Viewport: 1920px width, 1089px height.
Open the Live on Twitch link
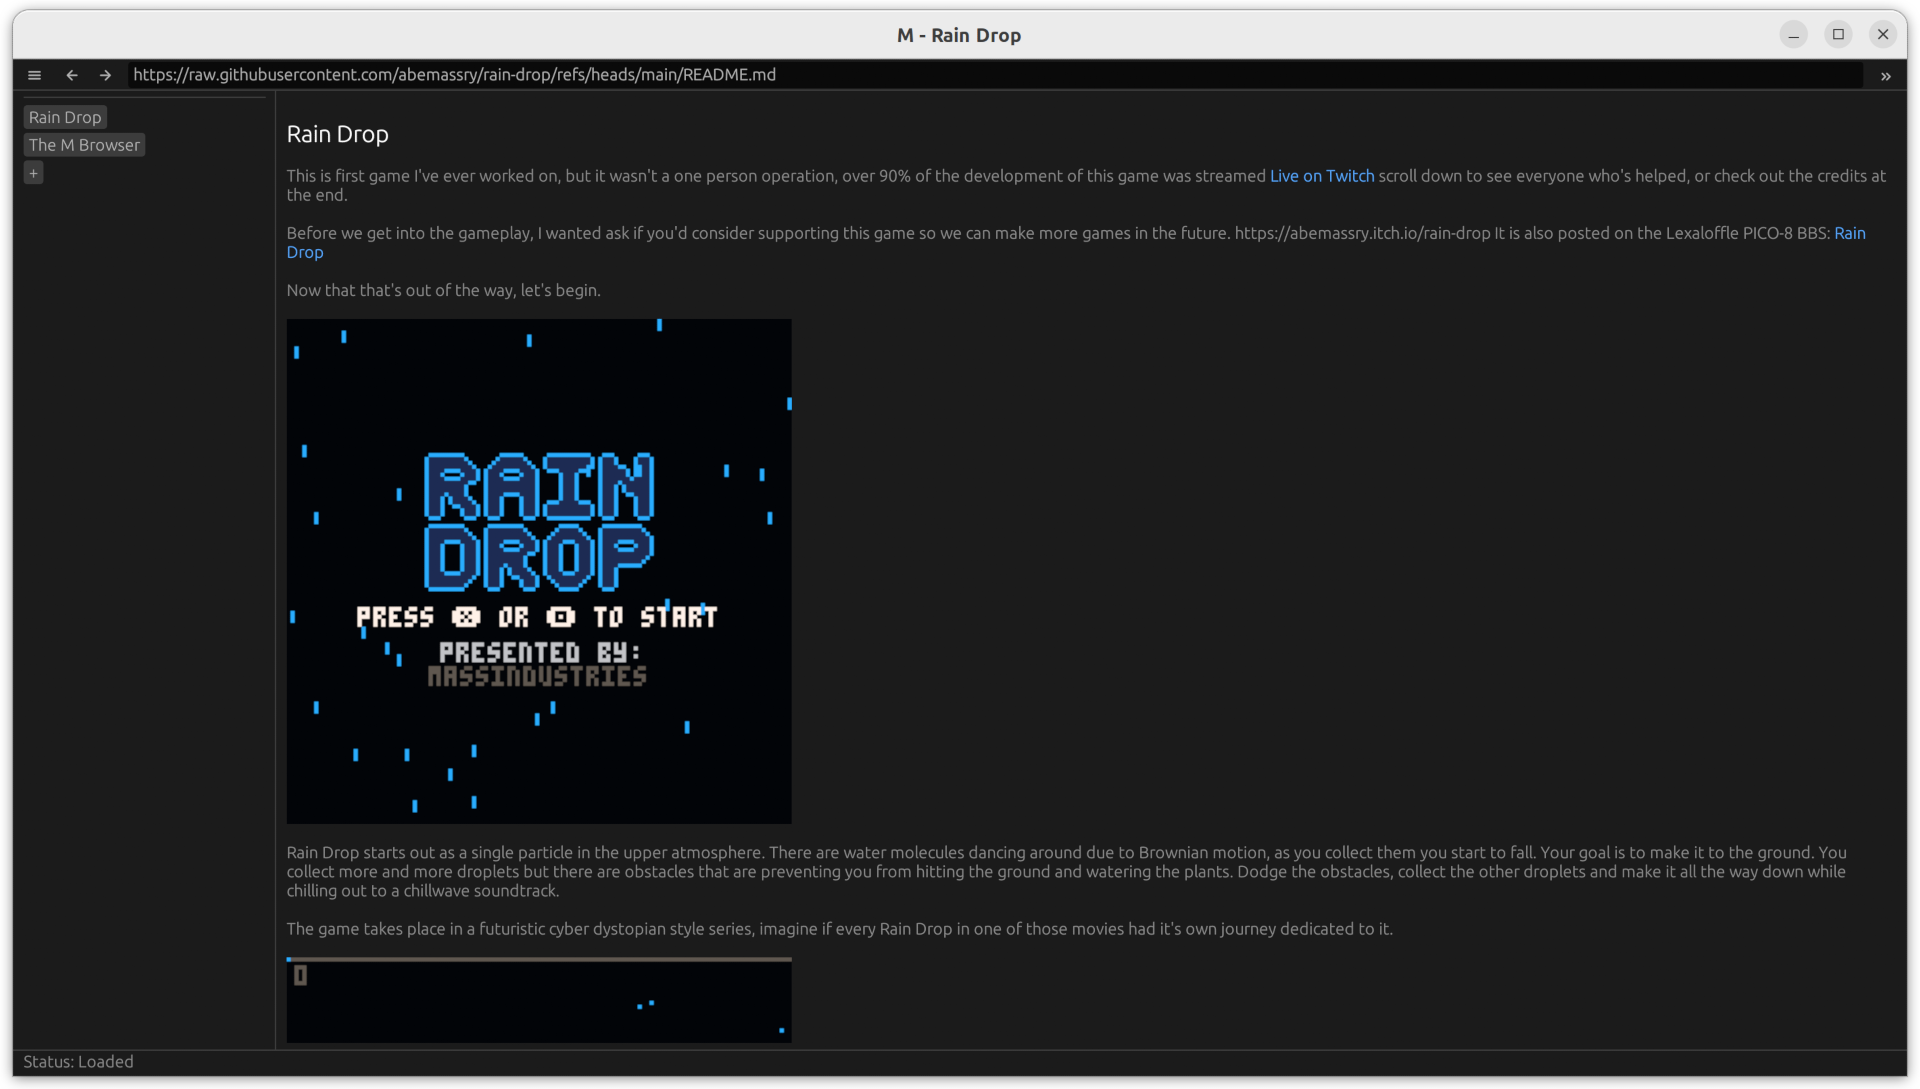coord(1322,175)
